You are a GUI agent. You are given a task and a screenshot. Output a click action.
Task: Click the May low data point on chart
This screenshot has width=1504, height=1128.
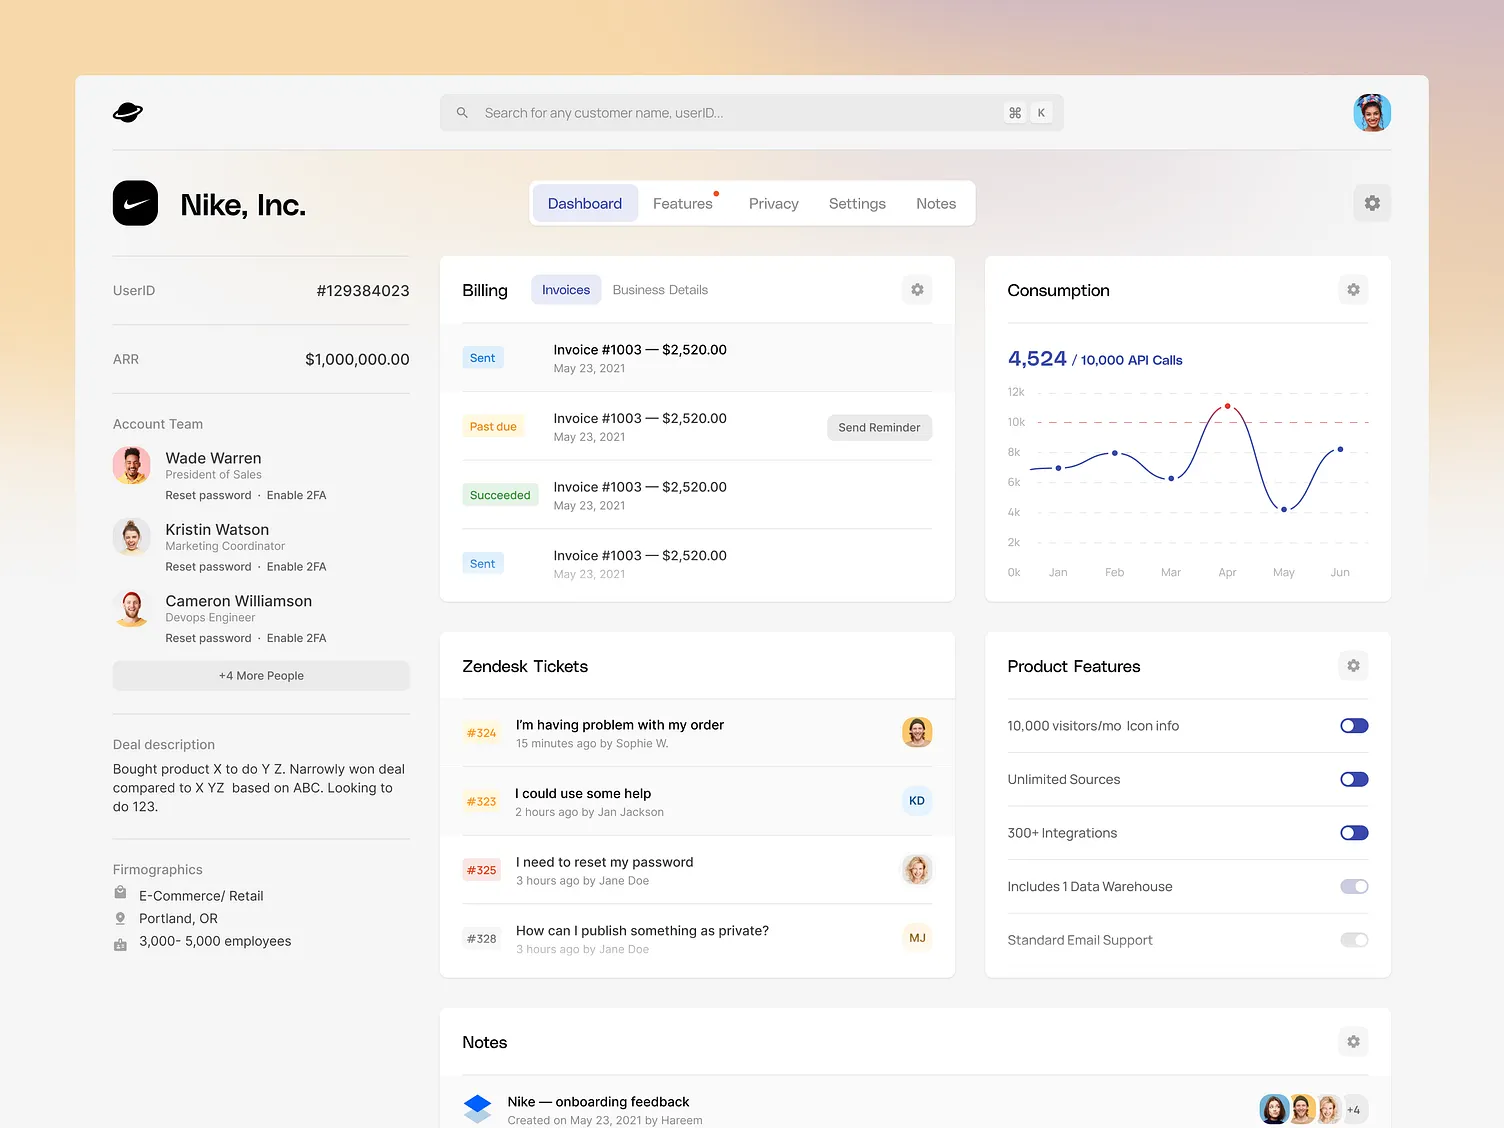1284,510
